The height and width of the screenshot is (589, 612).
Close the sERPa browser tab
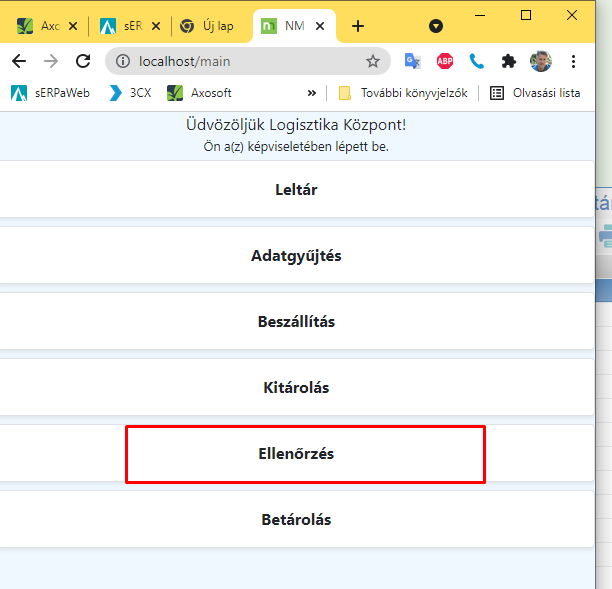156,26
